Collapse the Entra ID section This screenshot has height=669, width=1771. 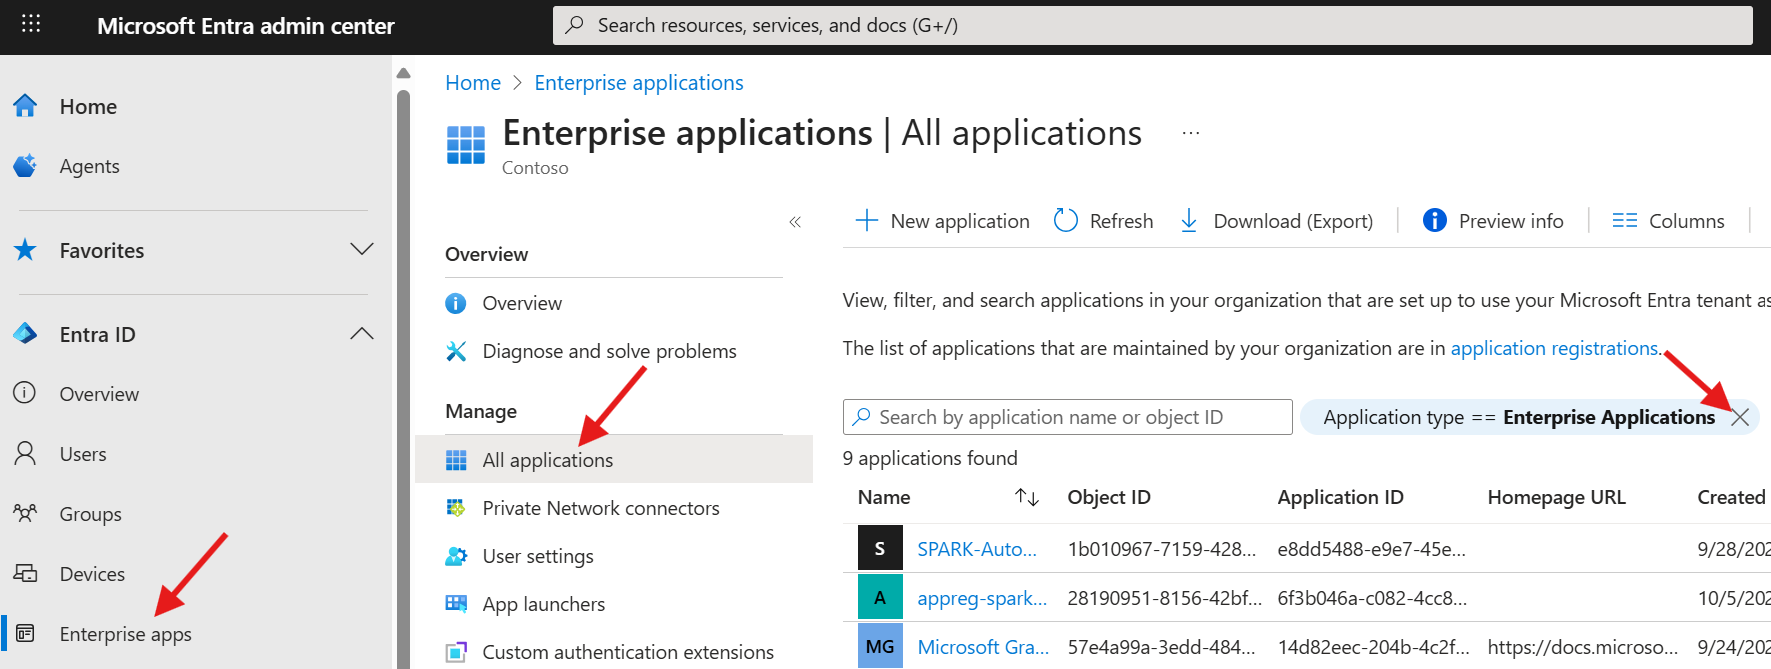(x=362, y=334)
